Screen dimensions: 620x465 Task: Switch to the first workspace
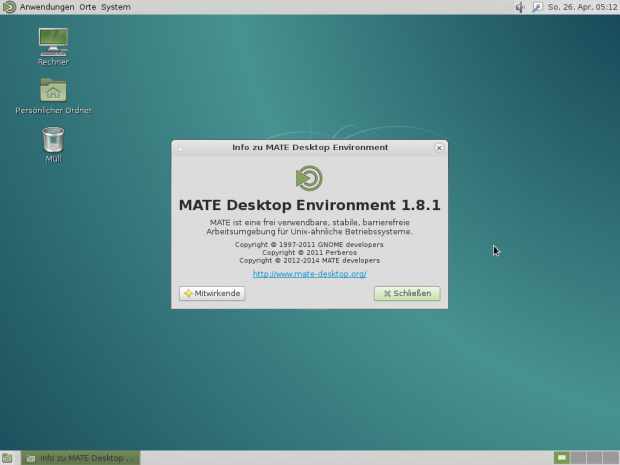pos(561,458)
